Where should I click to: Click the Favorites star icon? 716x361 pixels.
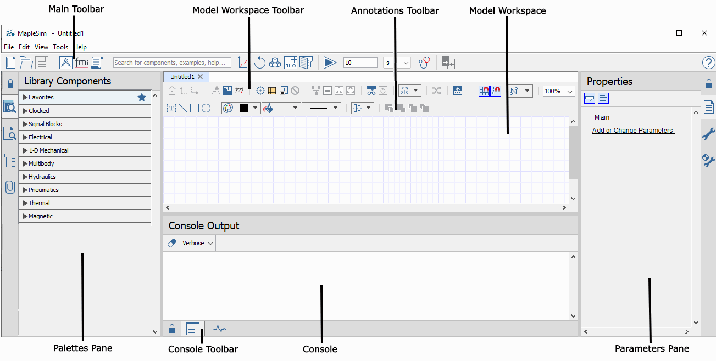142,97
